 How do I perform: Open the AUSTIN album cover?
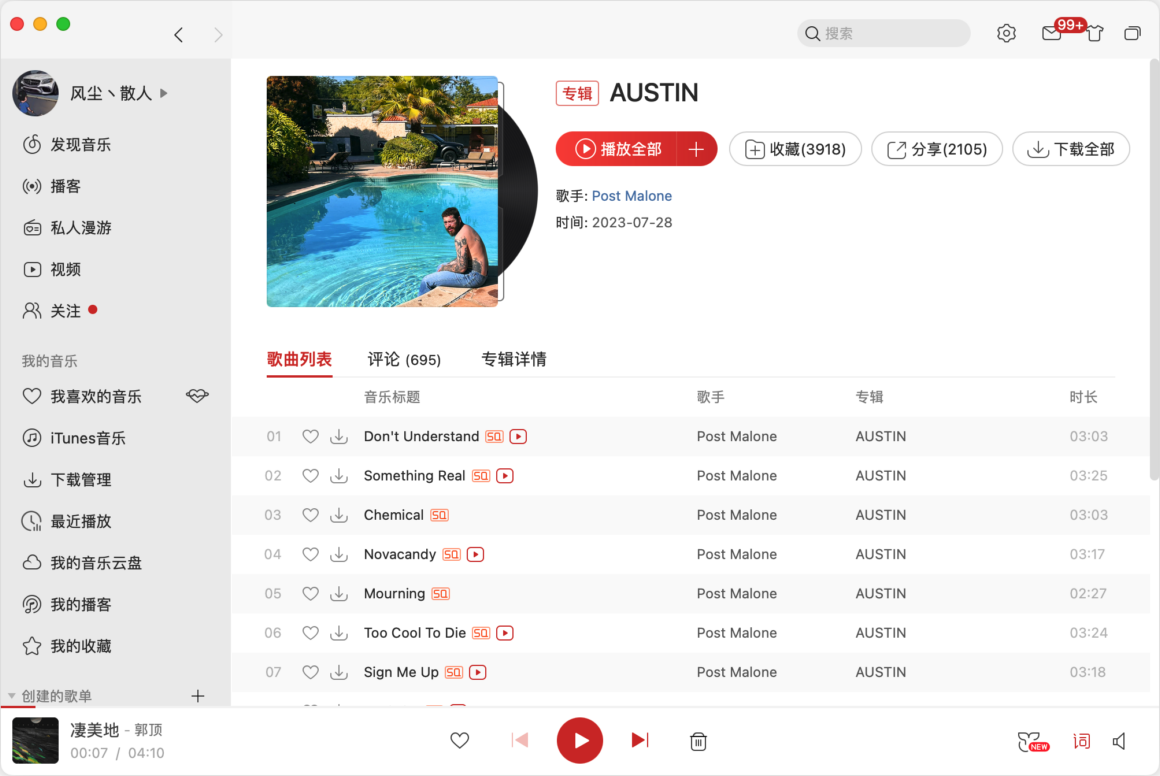pos(382,192)
